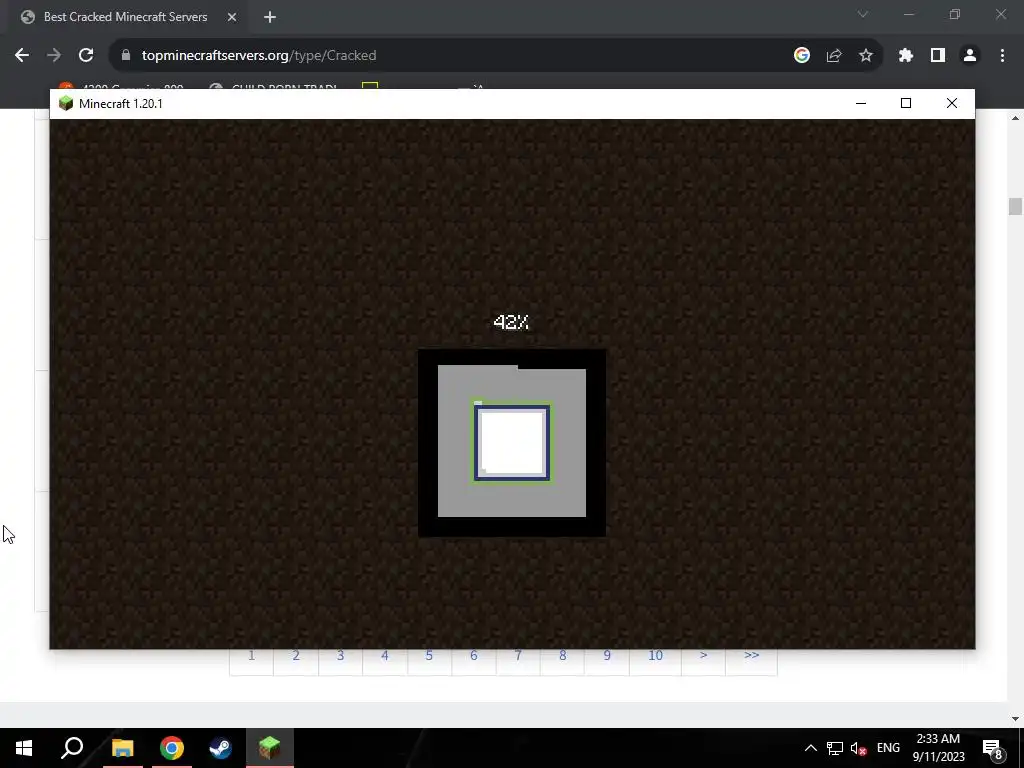Screen dimensions: 1024x768
Task: Open the muted volume tray icon
Action: [858, 748]
